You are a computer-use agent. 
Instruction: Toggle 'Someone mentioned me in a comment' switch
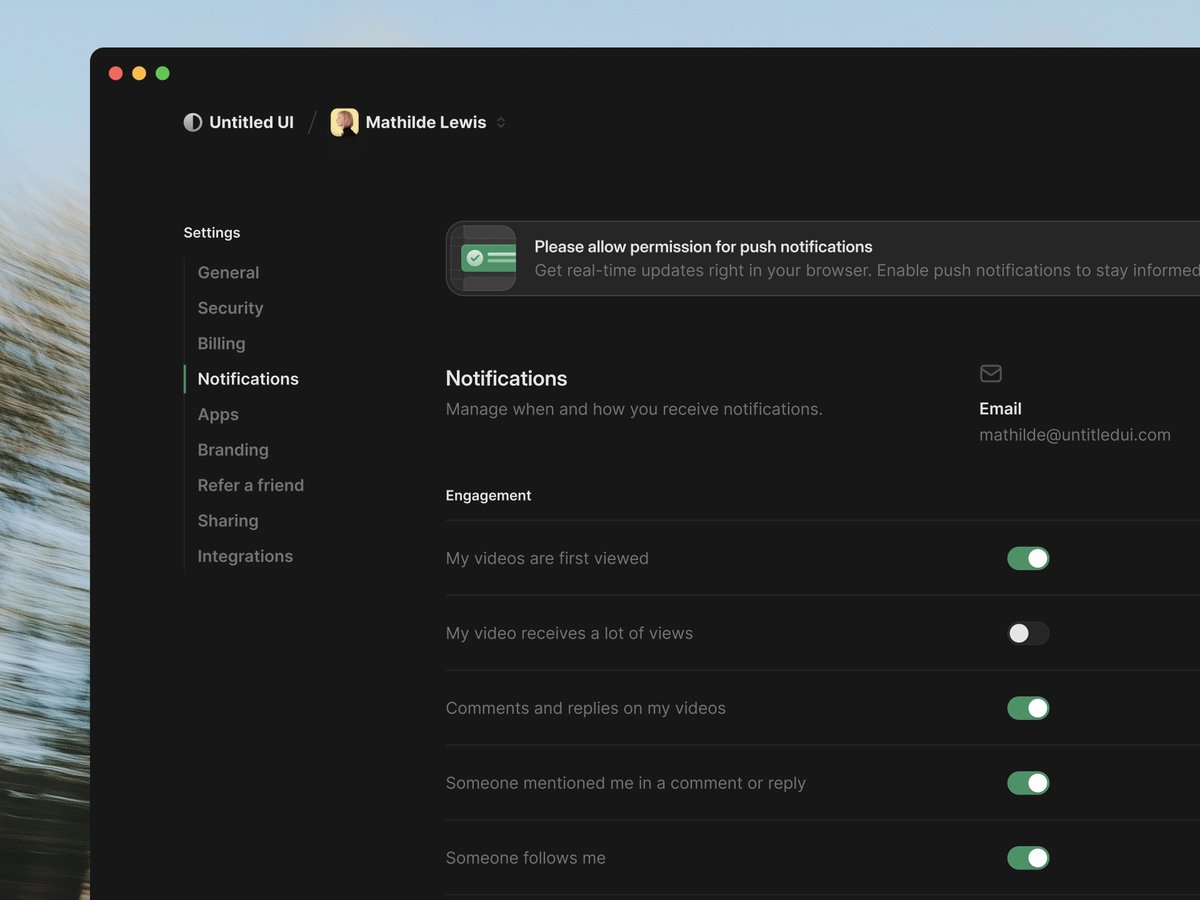[1028, 783]
